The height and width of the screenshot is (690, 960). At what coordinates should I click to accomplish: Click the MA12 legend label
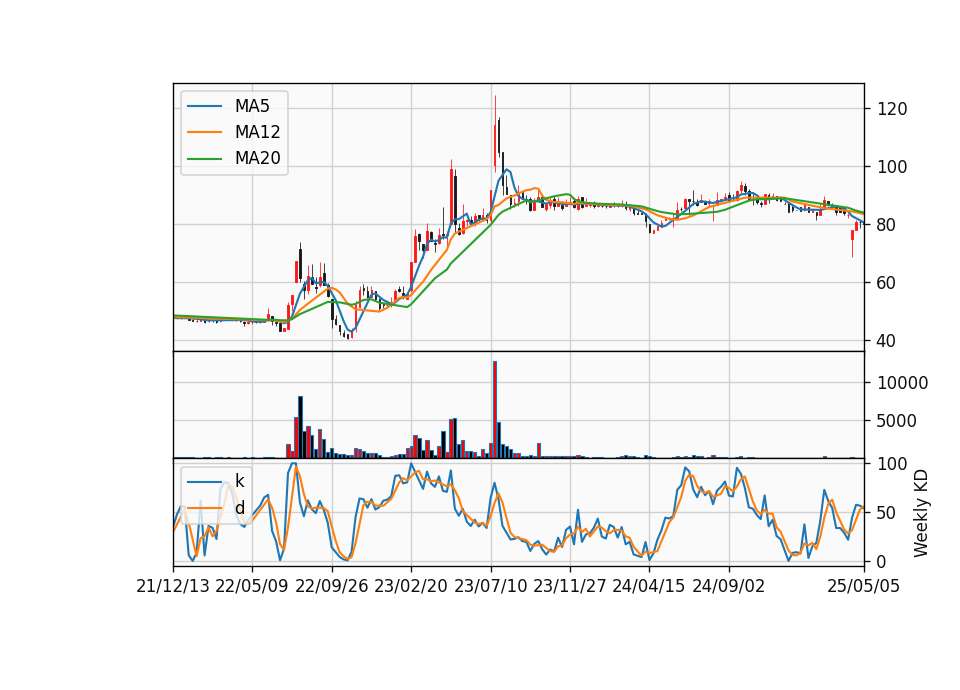pos(257,132)
